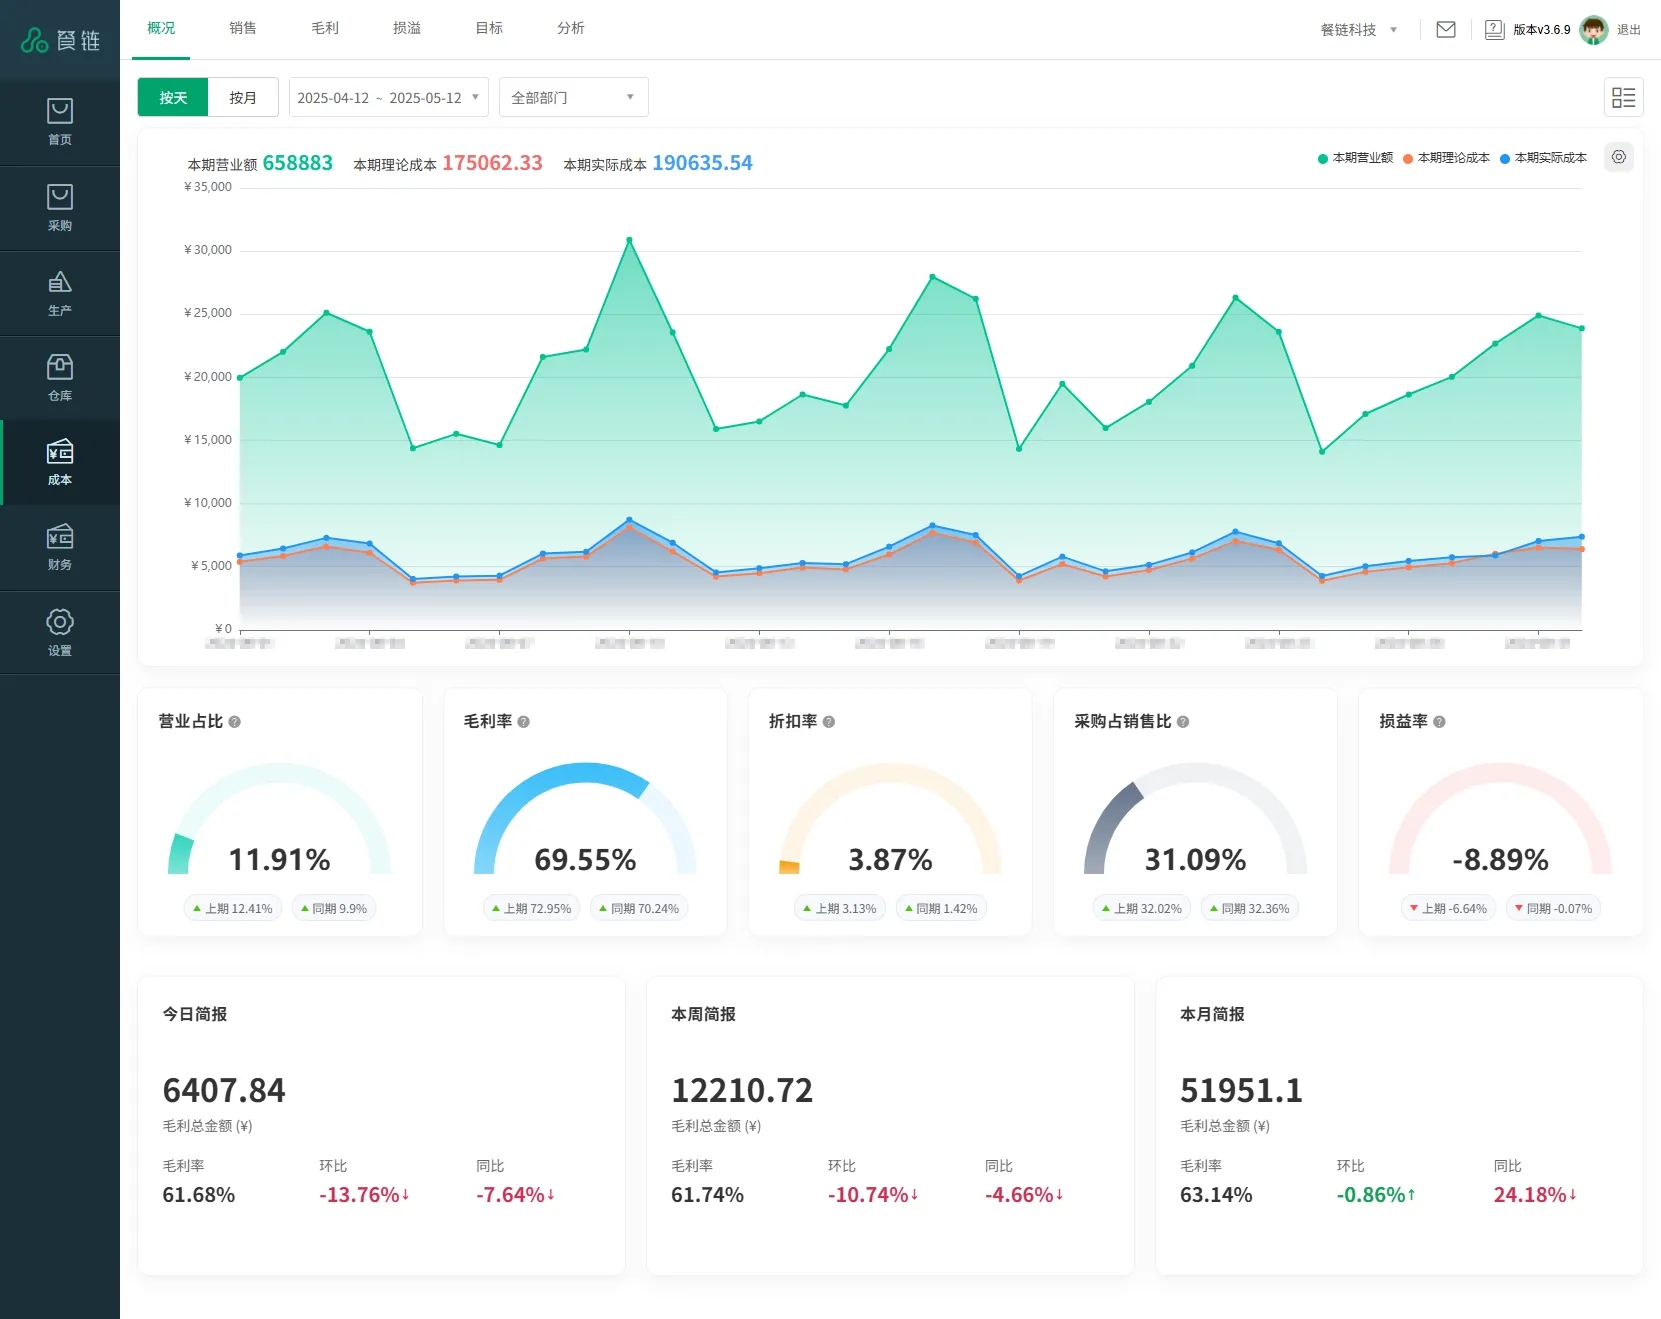Expand the 餐链科技 company dropdown
1661x1319 pixels.
(1358, 30)
